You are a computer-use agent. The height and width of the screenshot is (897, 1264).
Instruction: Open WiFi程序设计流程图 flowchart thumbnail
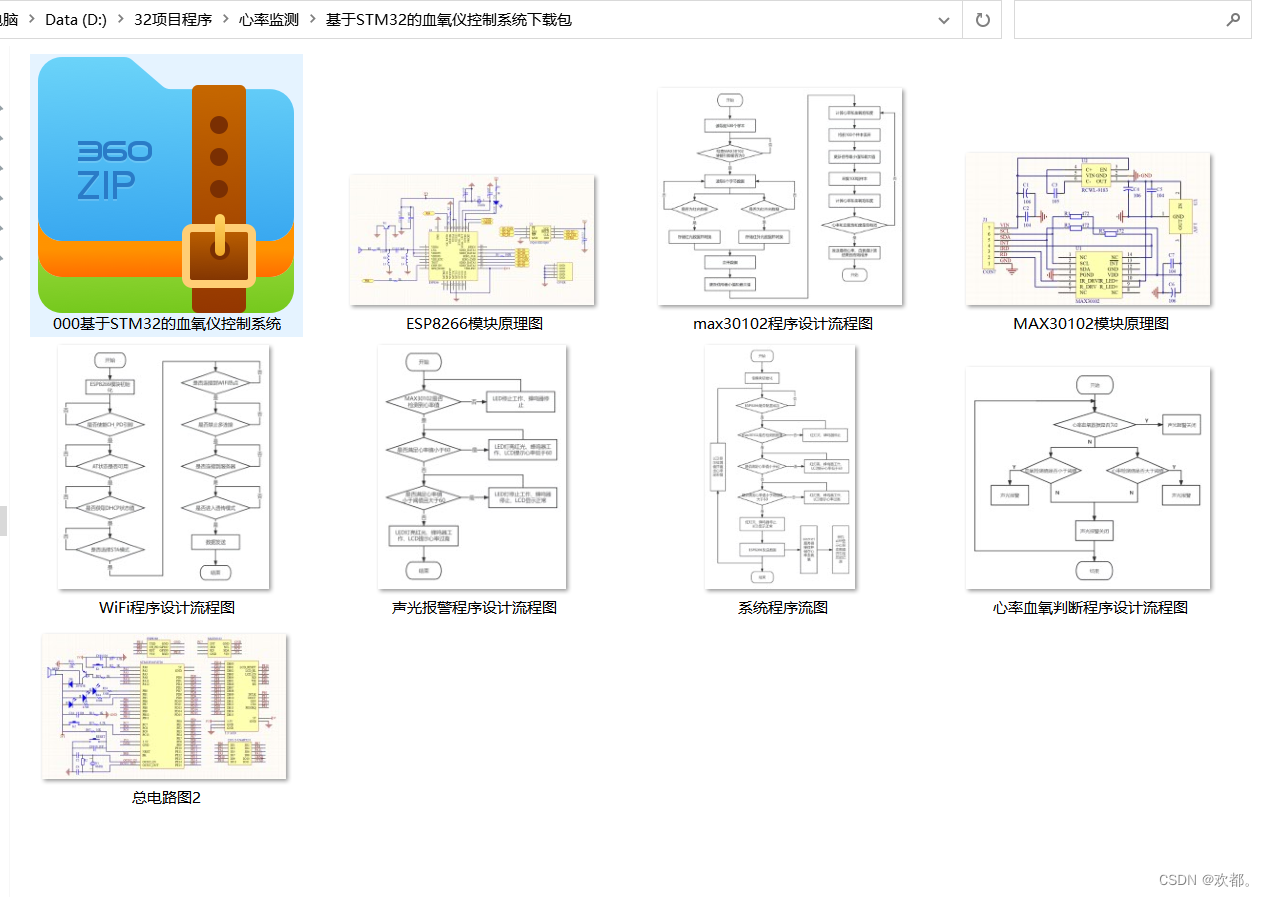tap(164, 467)
